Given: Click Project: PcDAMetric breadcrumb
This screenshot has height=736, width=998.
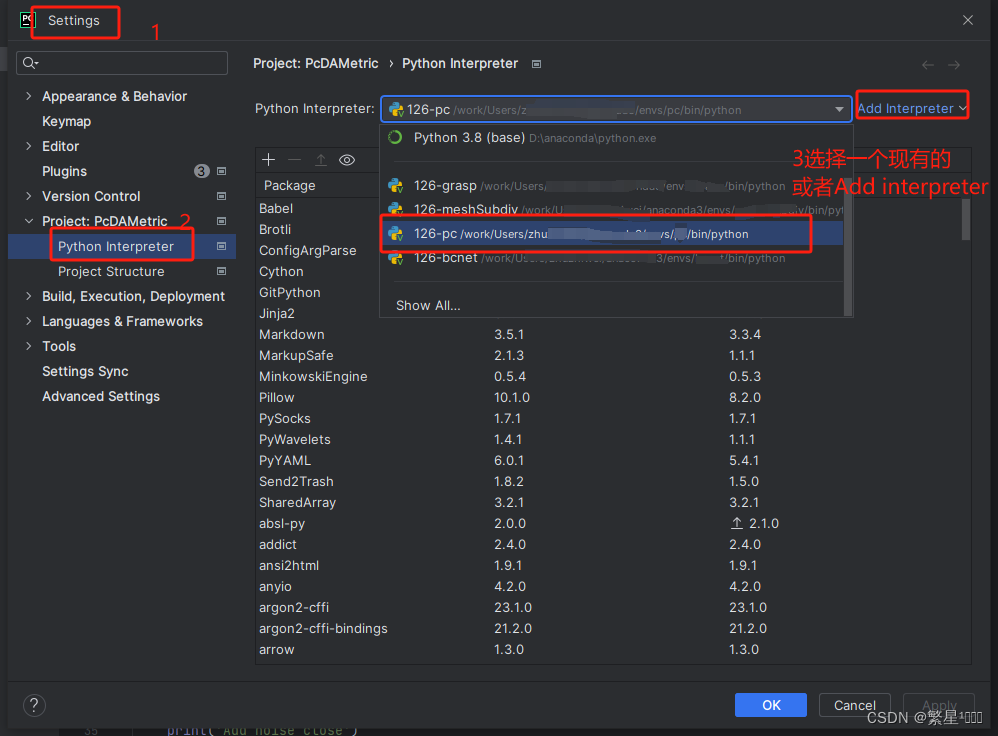Looking at the screenshot, I should [x=316, y=64].
